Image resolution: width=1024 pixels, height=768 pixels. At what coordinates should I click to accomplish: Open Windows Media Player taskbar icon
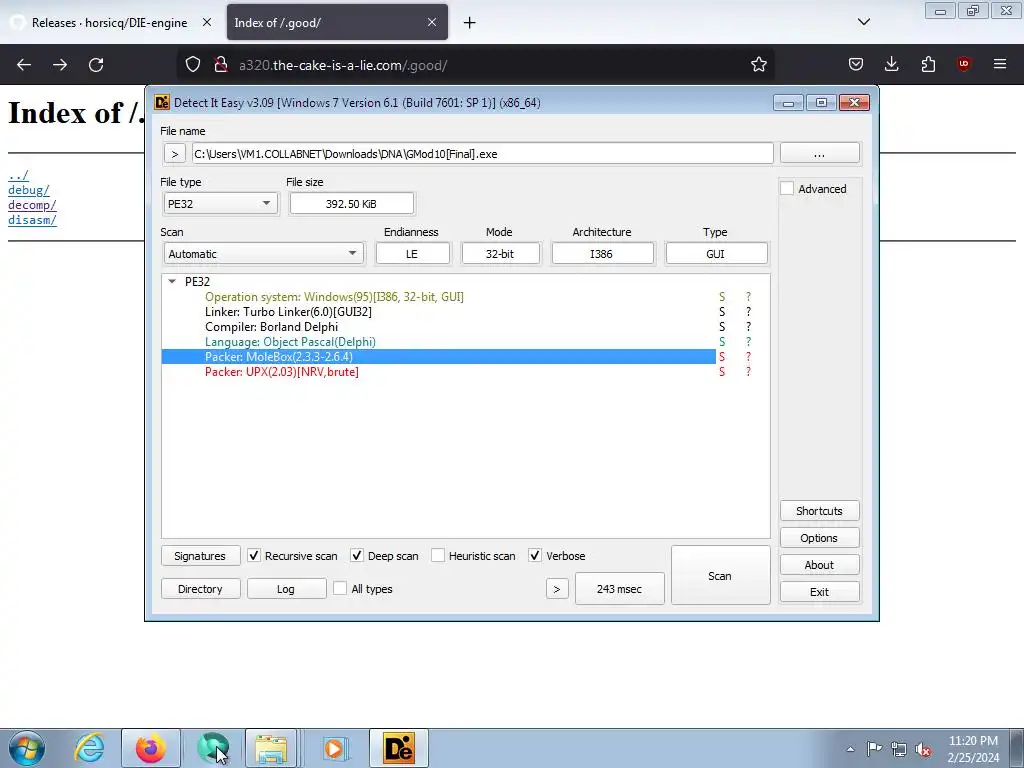pyautogui.click(x=334, y=748)
